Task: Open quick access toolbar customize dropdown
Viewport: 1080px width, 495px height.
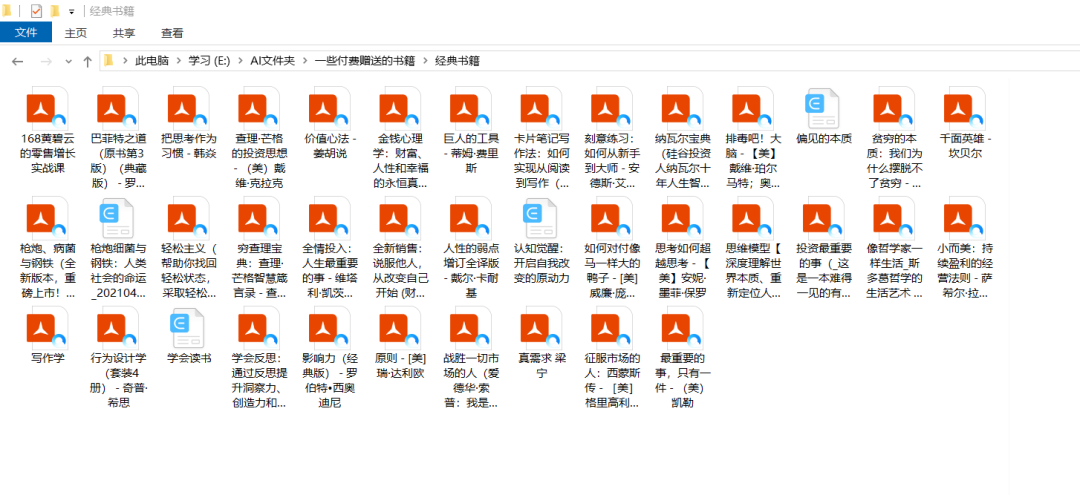Action: point(71,11)
